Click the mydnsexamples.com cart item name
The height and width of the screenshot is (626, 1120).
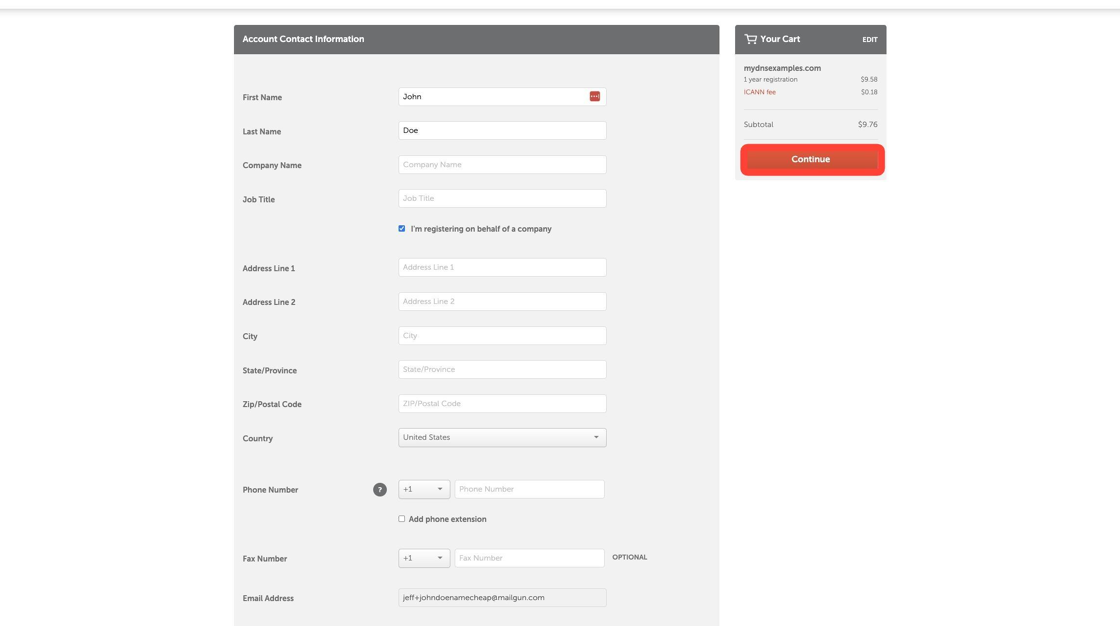point(782,68)
